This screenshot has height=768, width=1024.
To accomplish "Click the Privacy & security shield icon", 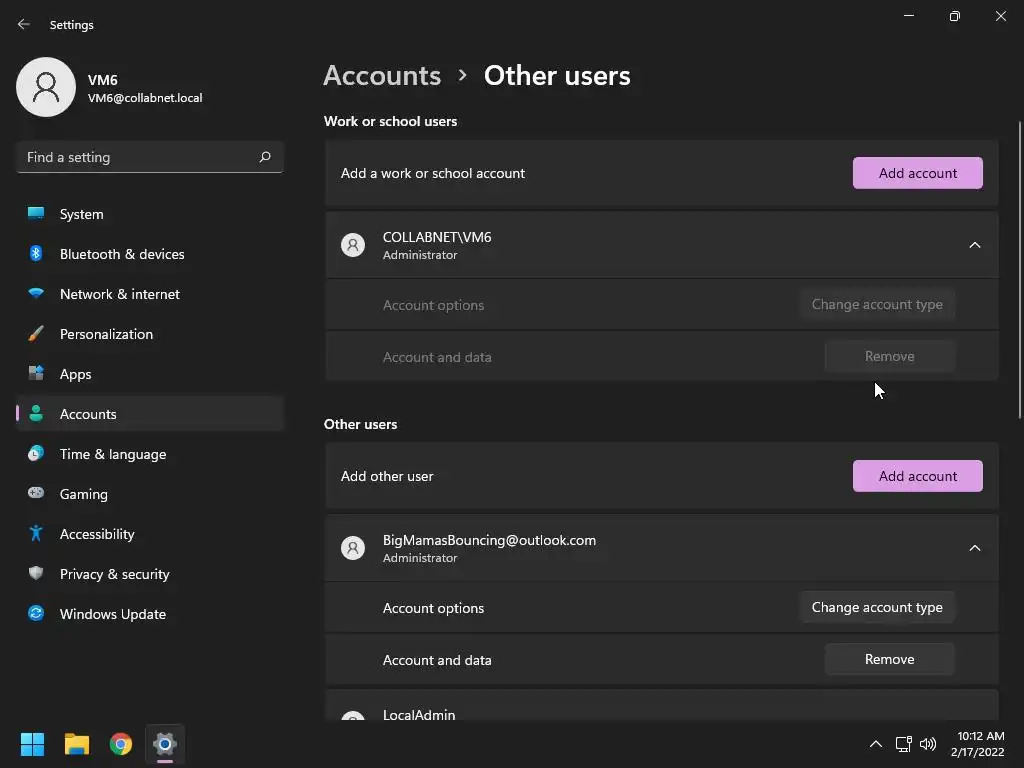I will 36,574.
